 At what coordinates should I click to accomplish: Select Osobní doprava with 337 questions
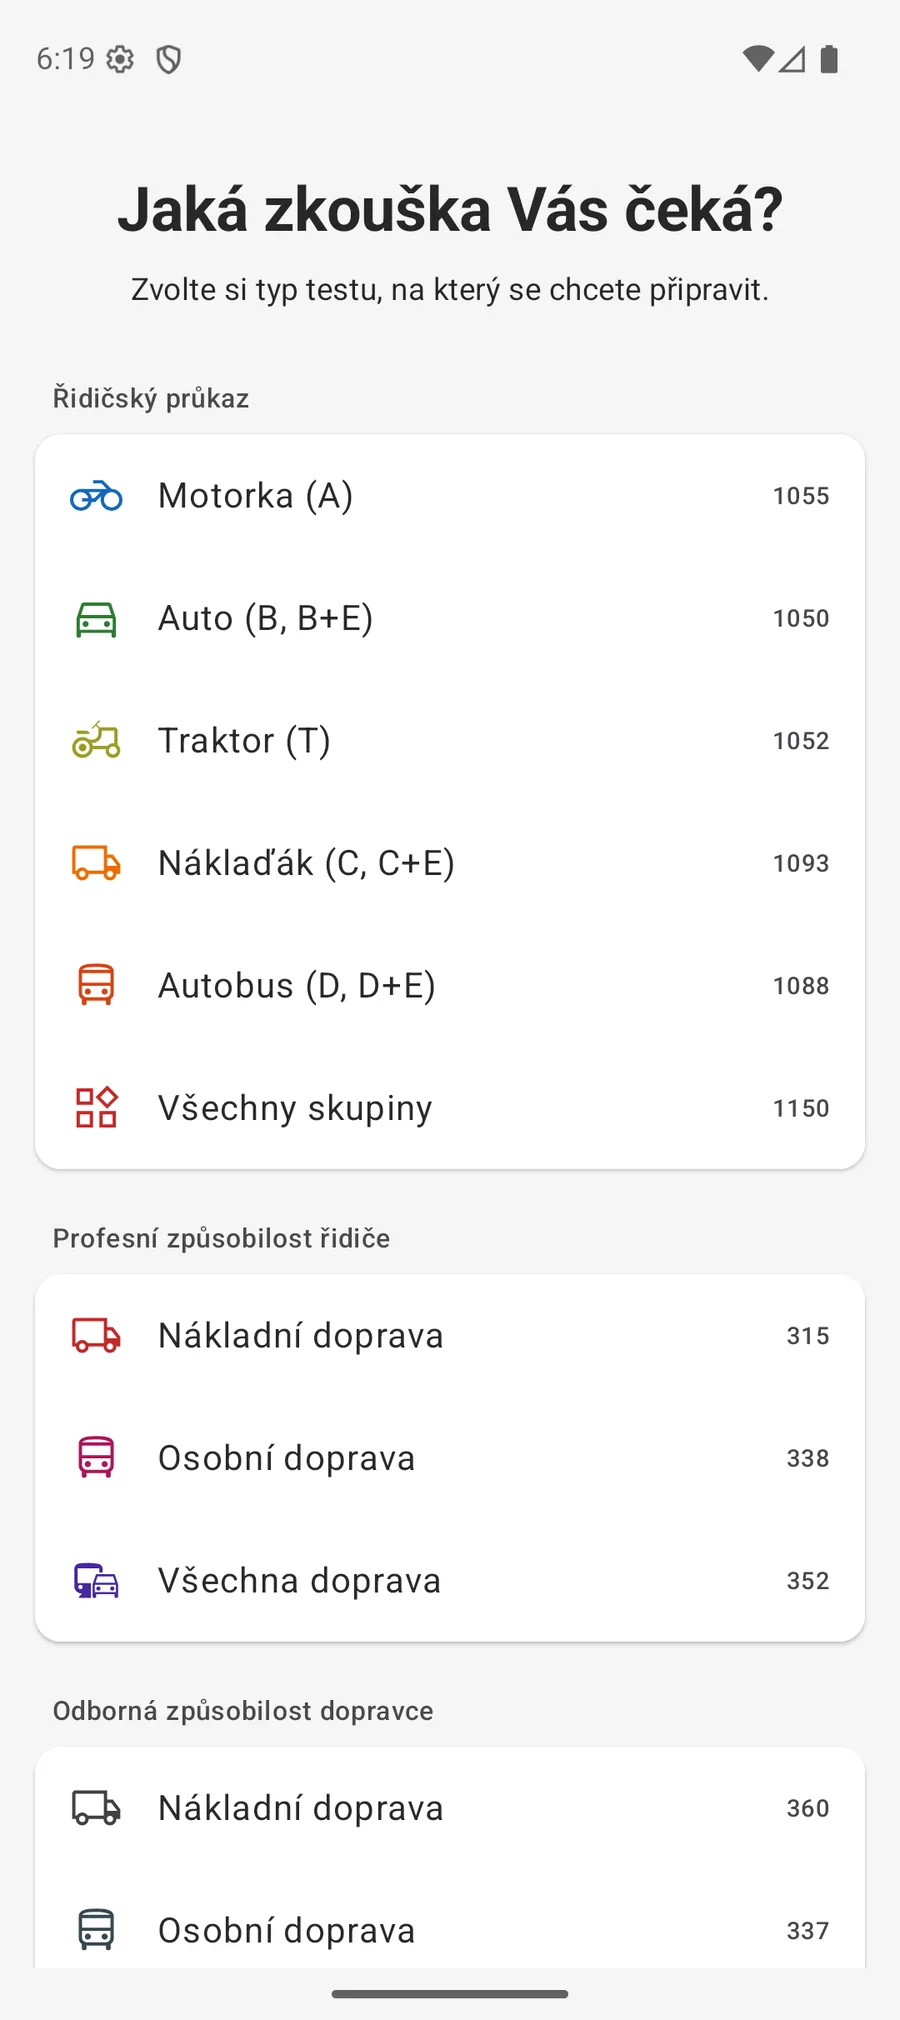coord(450,1930)
